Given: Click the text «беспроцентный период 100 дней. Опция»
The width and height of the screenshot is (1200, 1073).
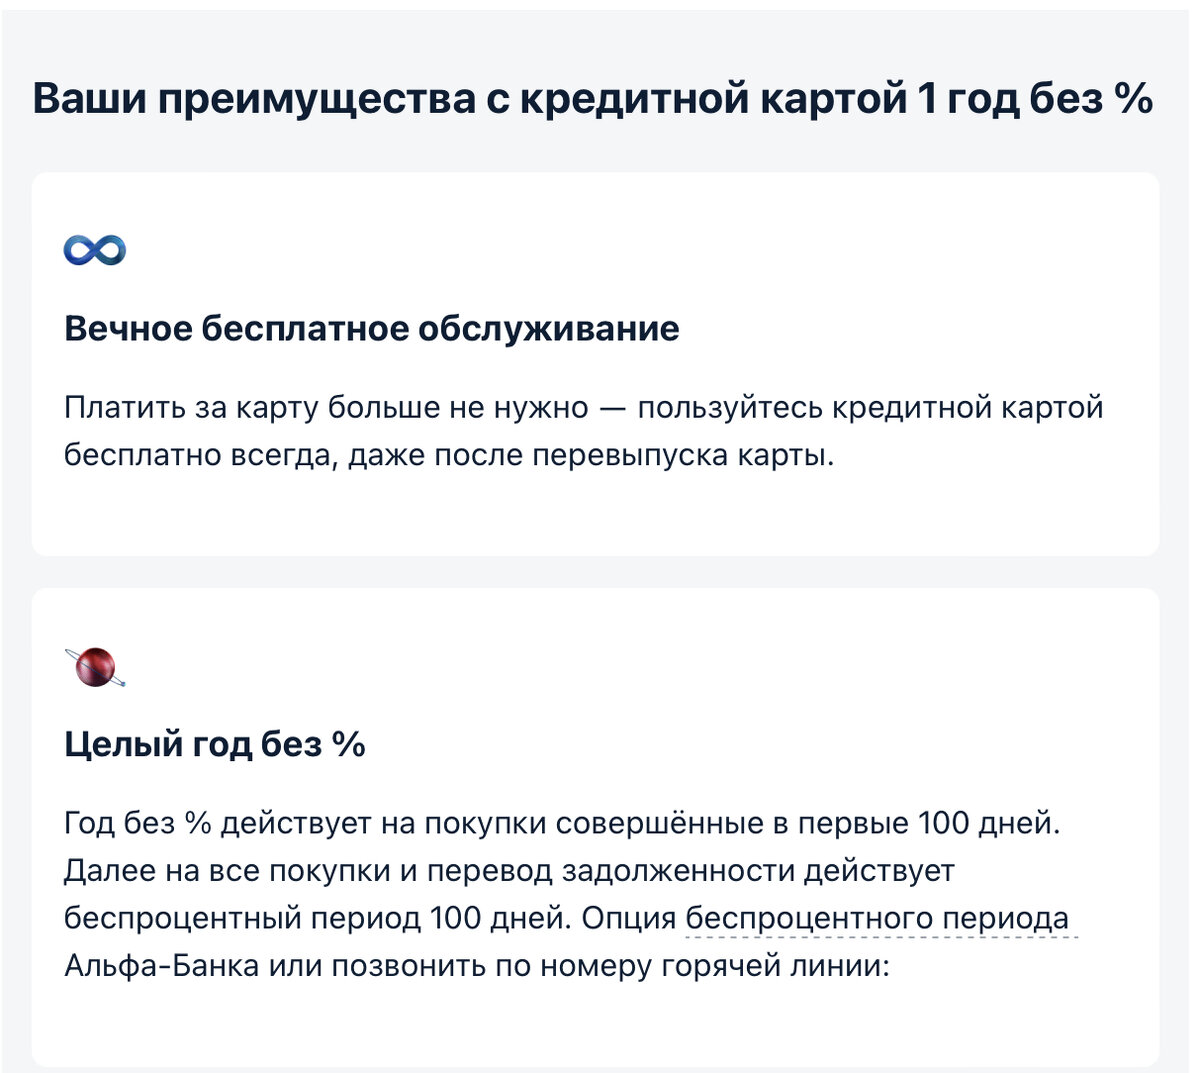Looking at the screenshot, I should tap(370, 918).
